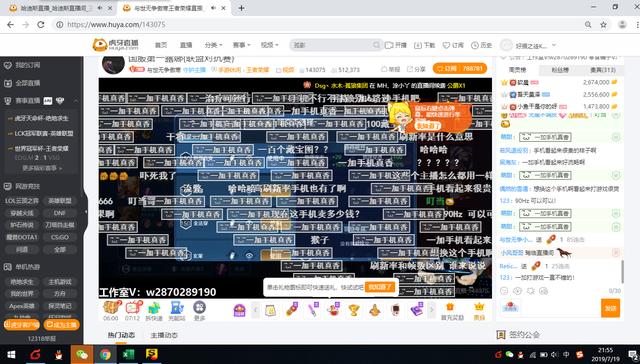This screenshot has height=364, width=640.
Task: Click the Huya client download button in the sidebar
Action: click(22, 325)
